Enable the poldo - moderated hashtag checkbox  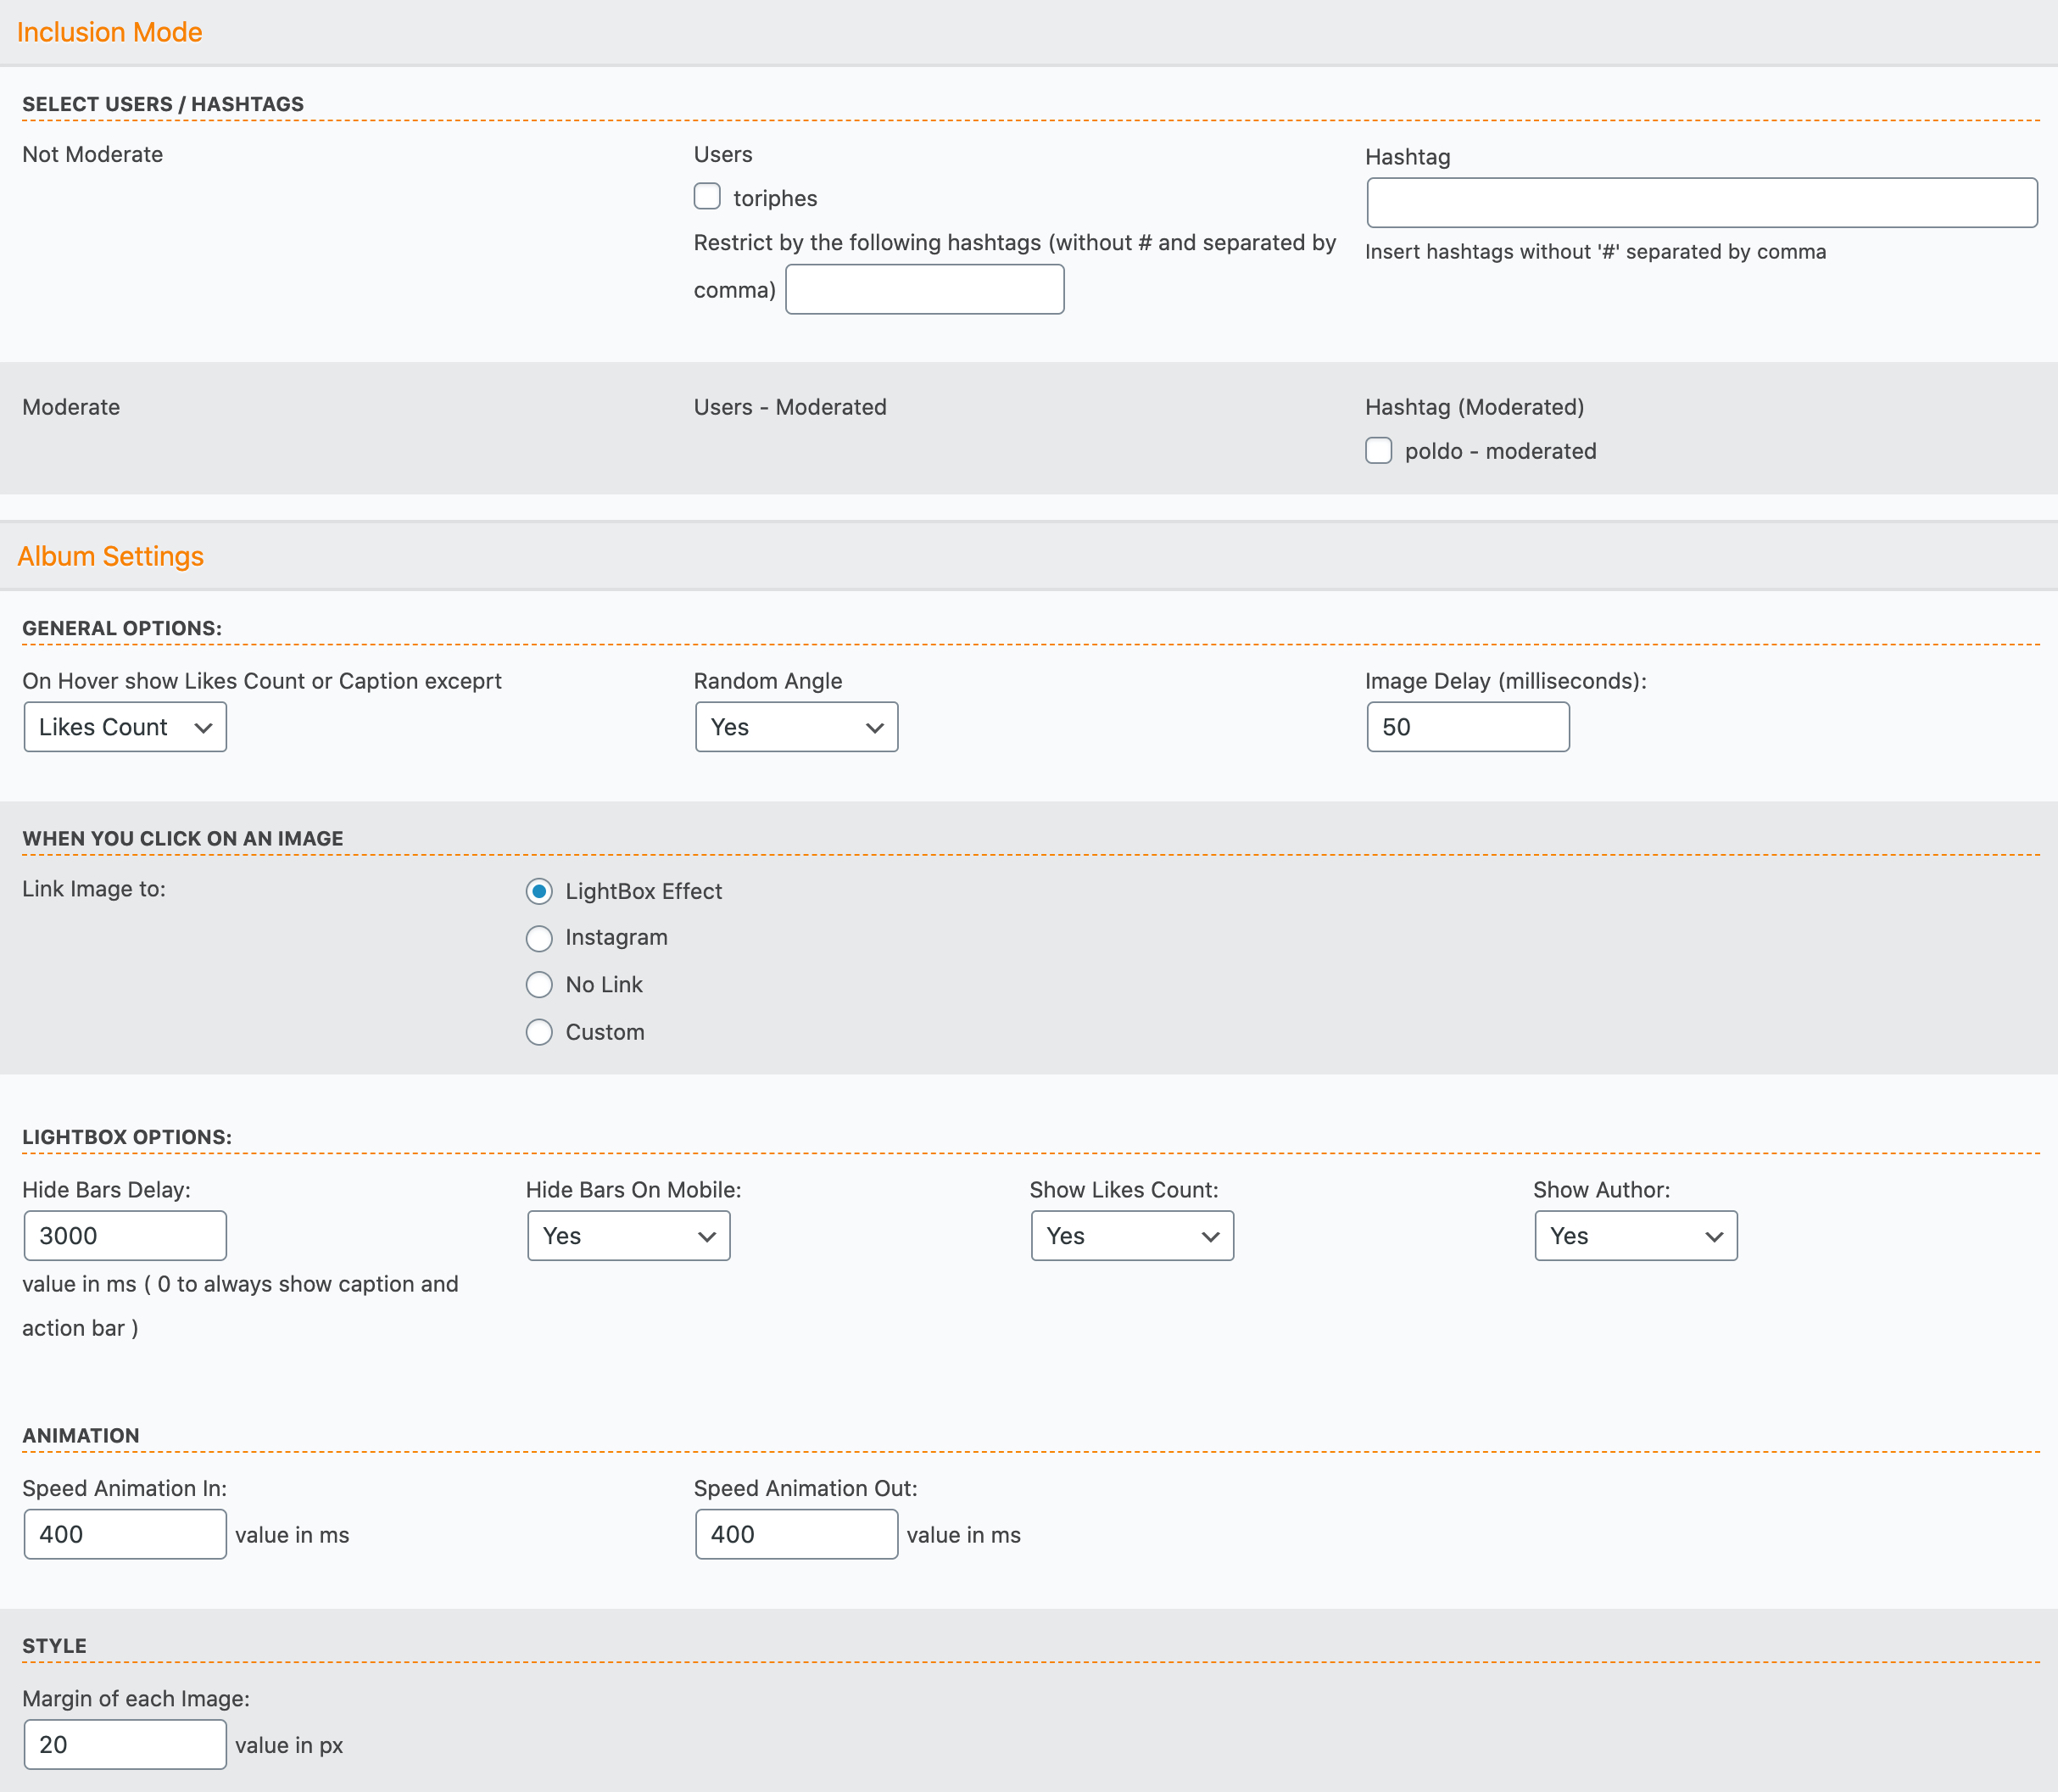click(x=1378, y=450)
